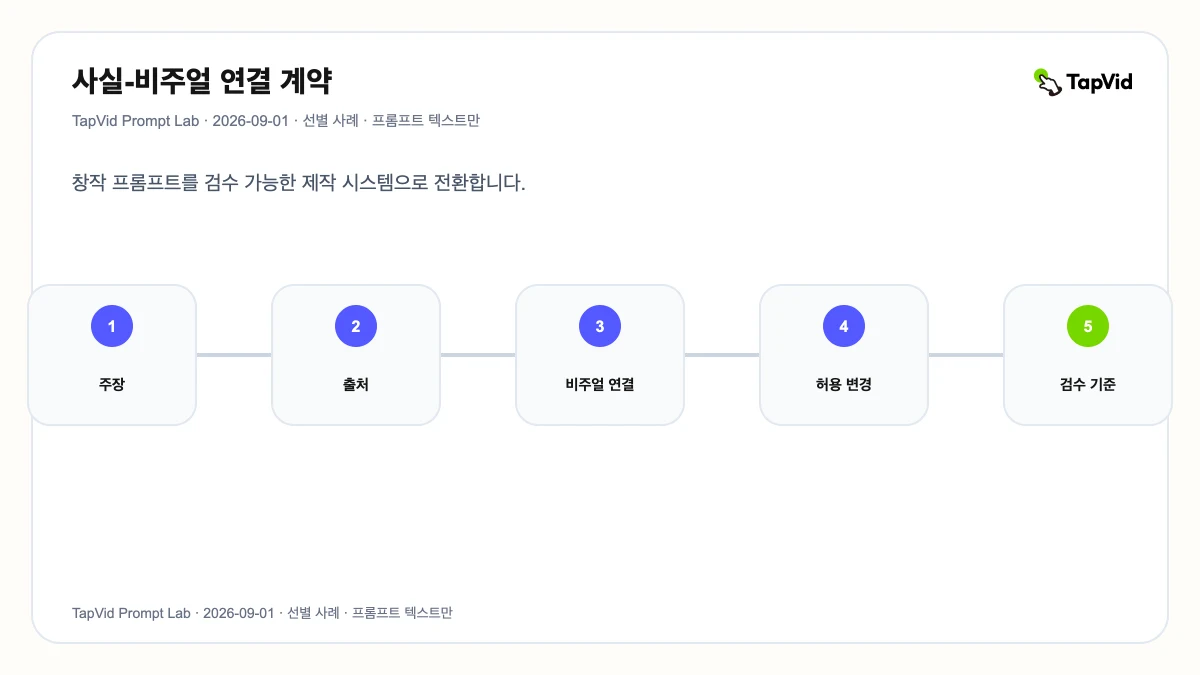Screen dimensions: 1200x675
Task: Click the header TapVid Prompt Lab metadata line
Action: [276, 121]
